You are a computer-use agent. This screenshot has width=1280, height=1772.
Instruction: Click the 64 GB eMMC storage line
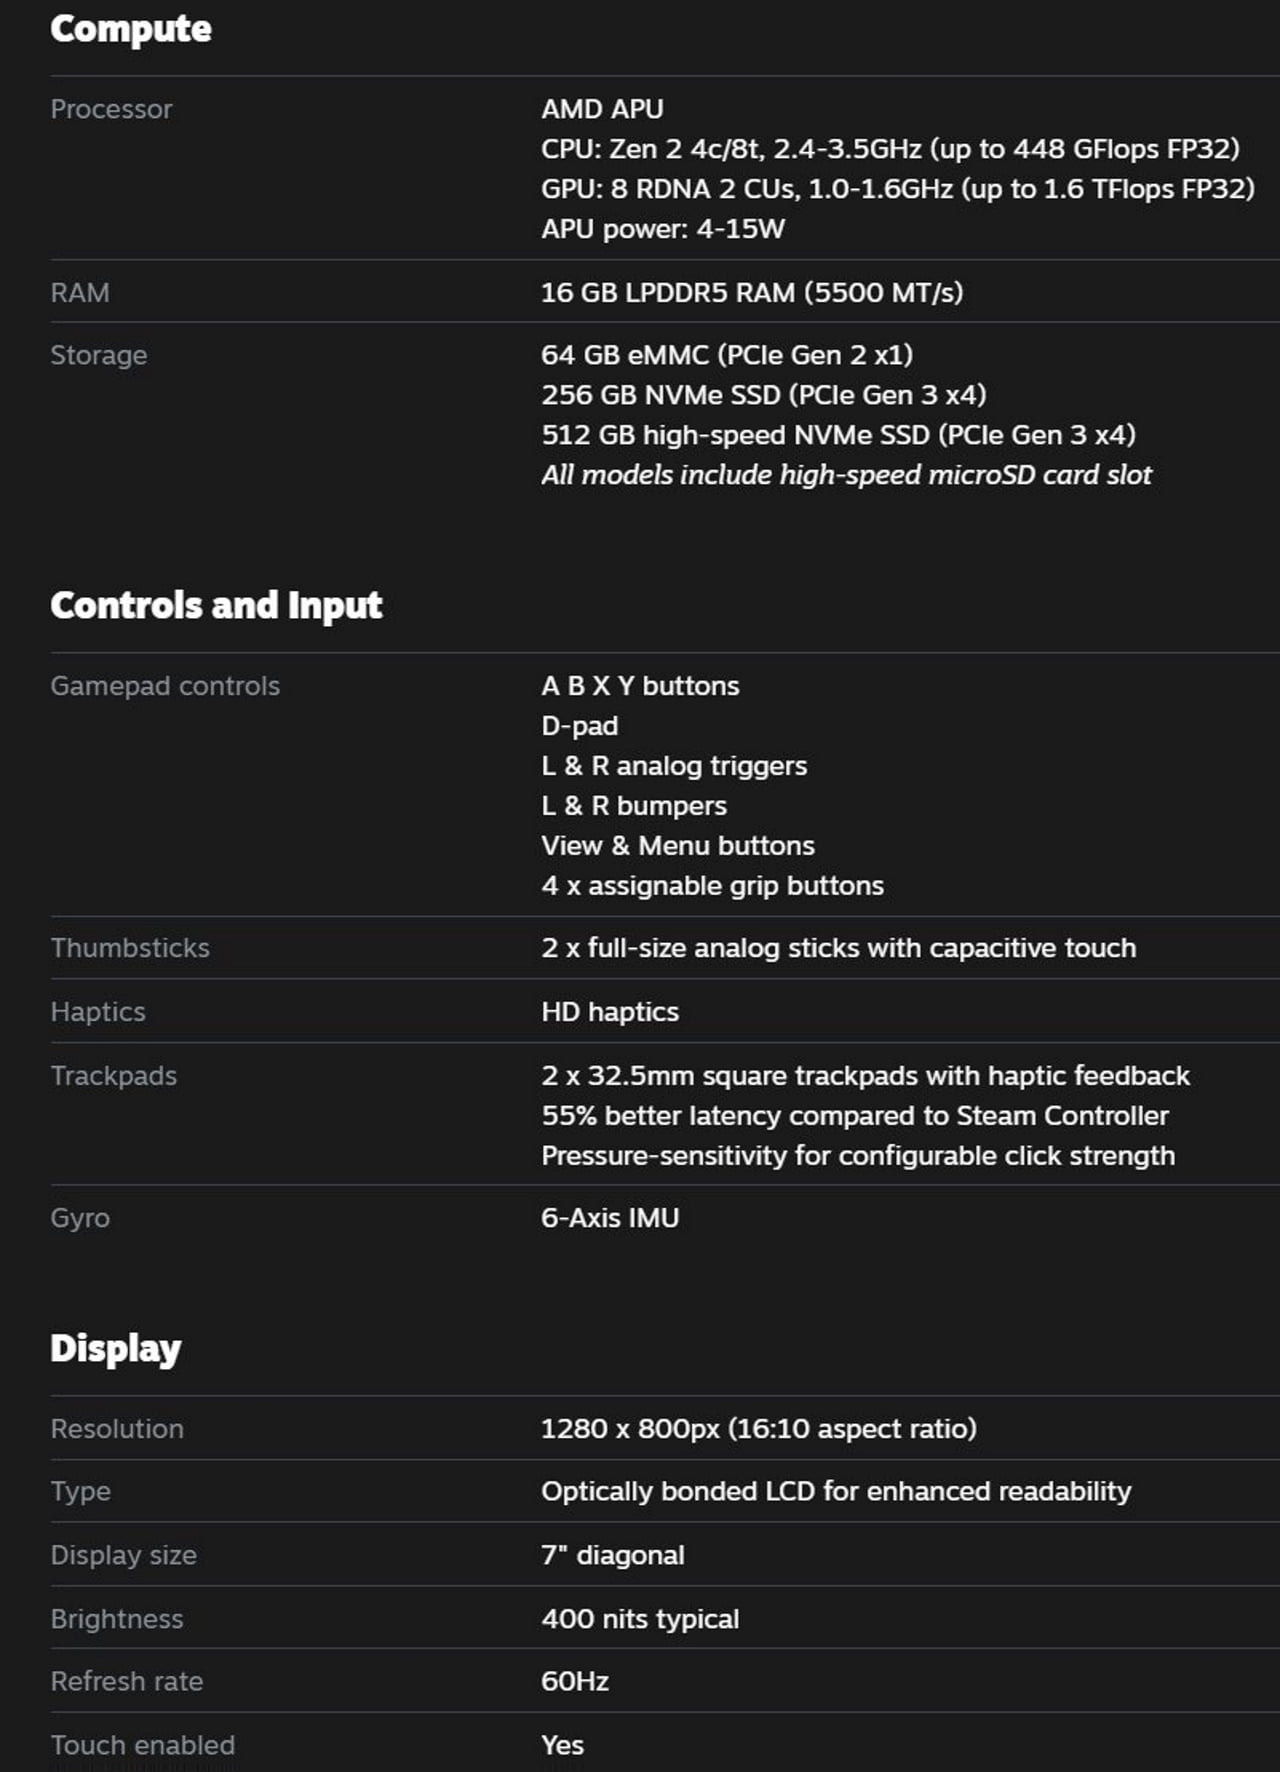pos(726,355)
